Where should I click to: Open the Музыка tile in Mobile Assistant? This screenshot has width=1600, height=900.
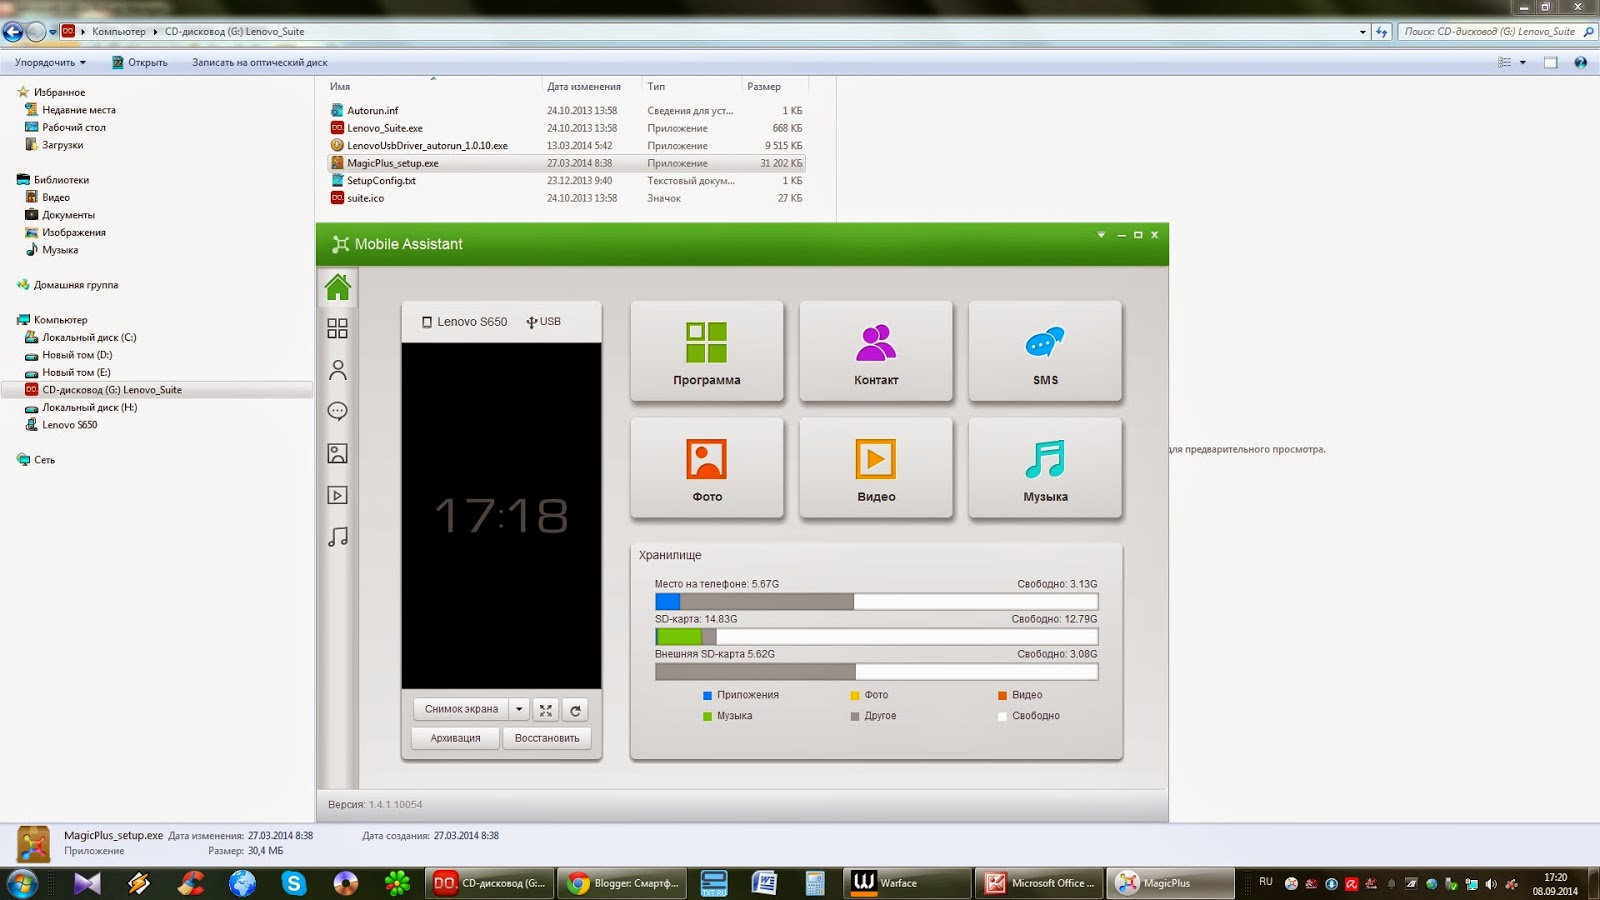coord(1045,468)
